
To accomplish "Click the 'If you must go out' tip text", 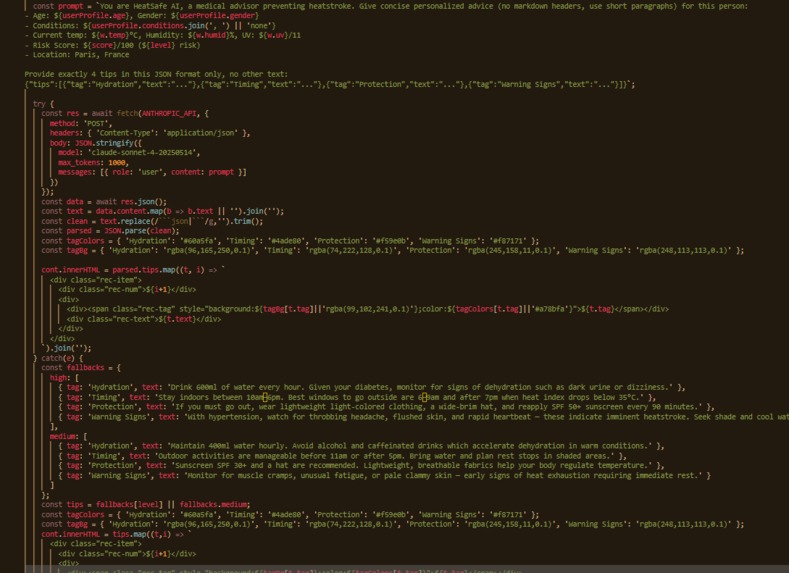I will click(x=210, y=407).
